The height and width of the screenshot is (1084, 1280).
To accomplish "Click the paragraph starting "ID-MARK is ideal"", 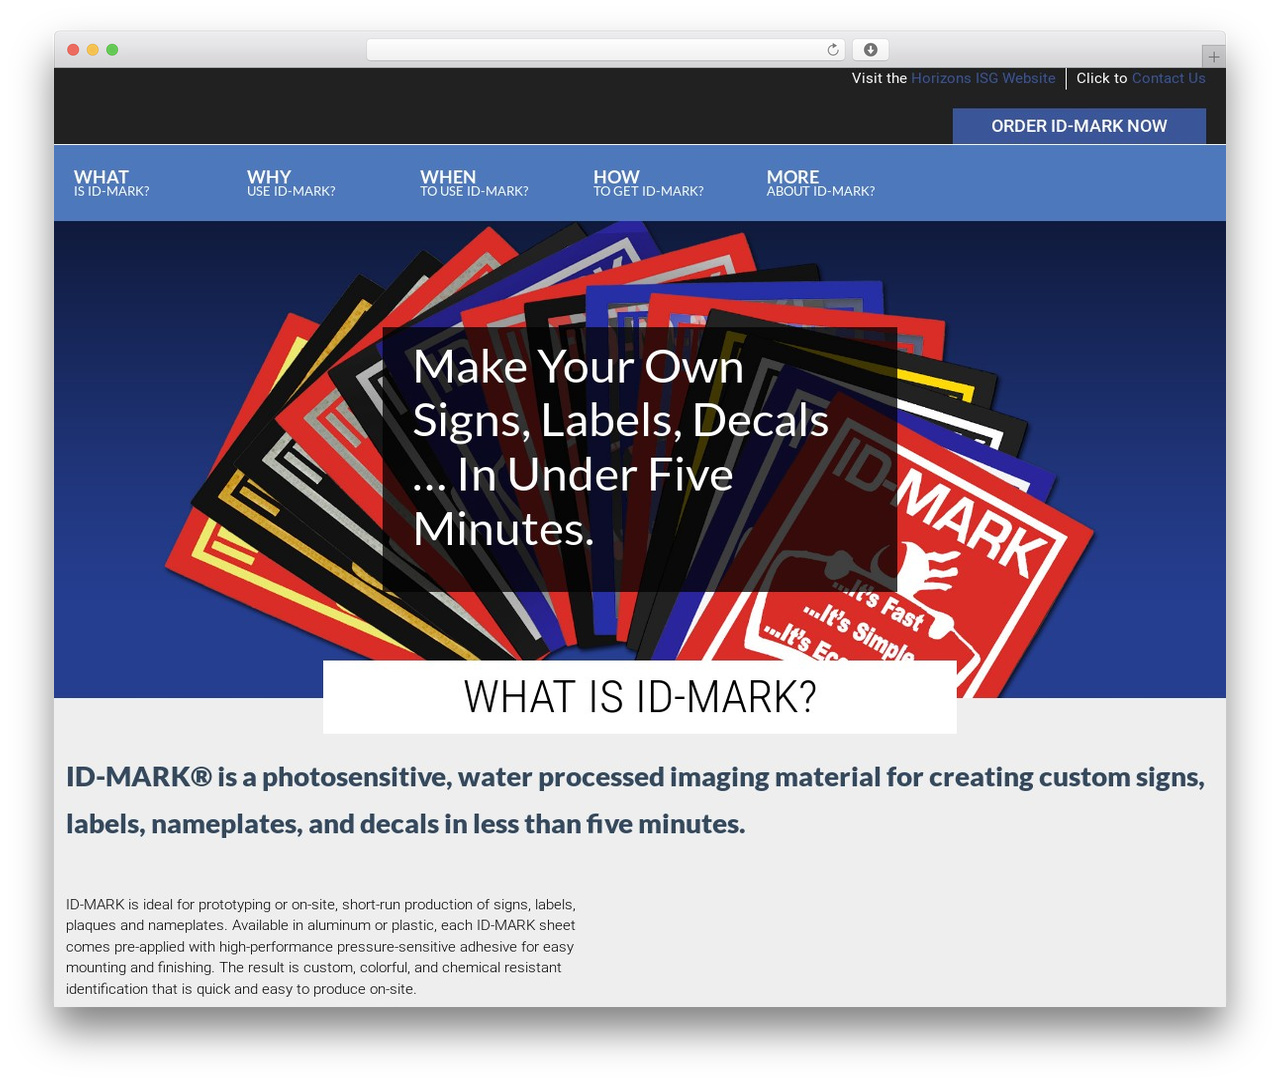I will (x=321, y=946).
